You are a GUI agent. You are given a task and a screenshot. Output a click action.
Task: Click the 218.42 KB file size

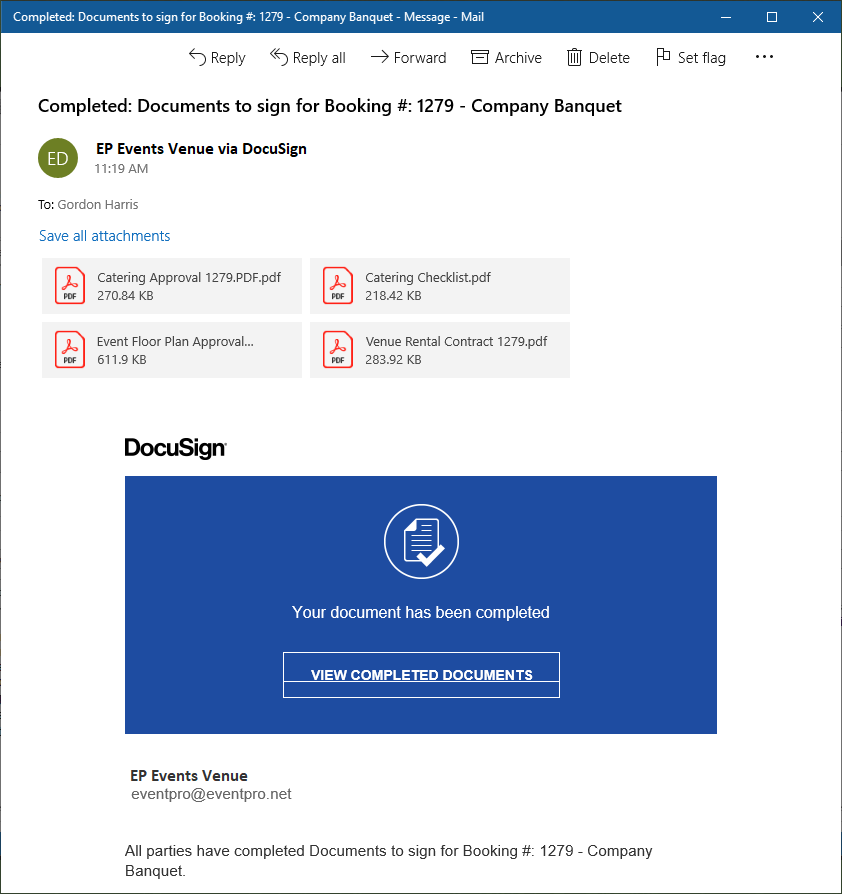tap(393, 296)
